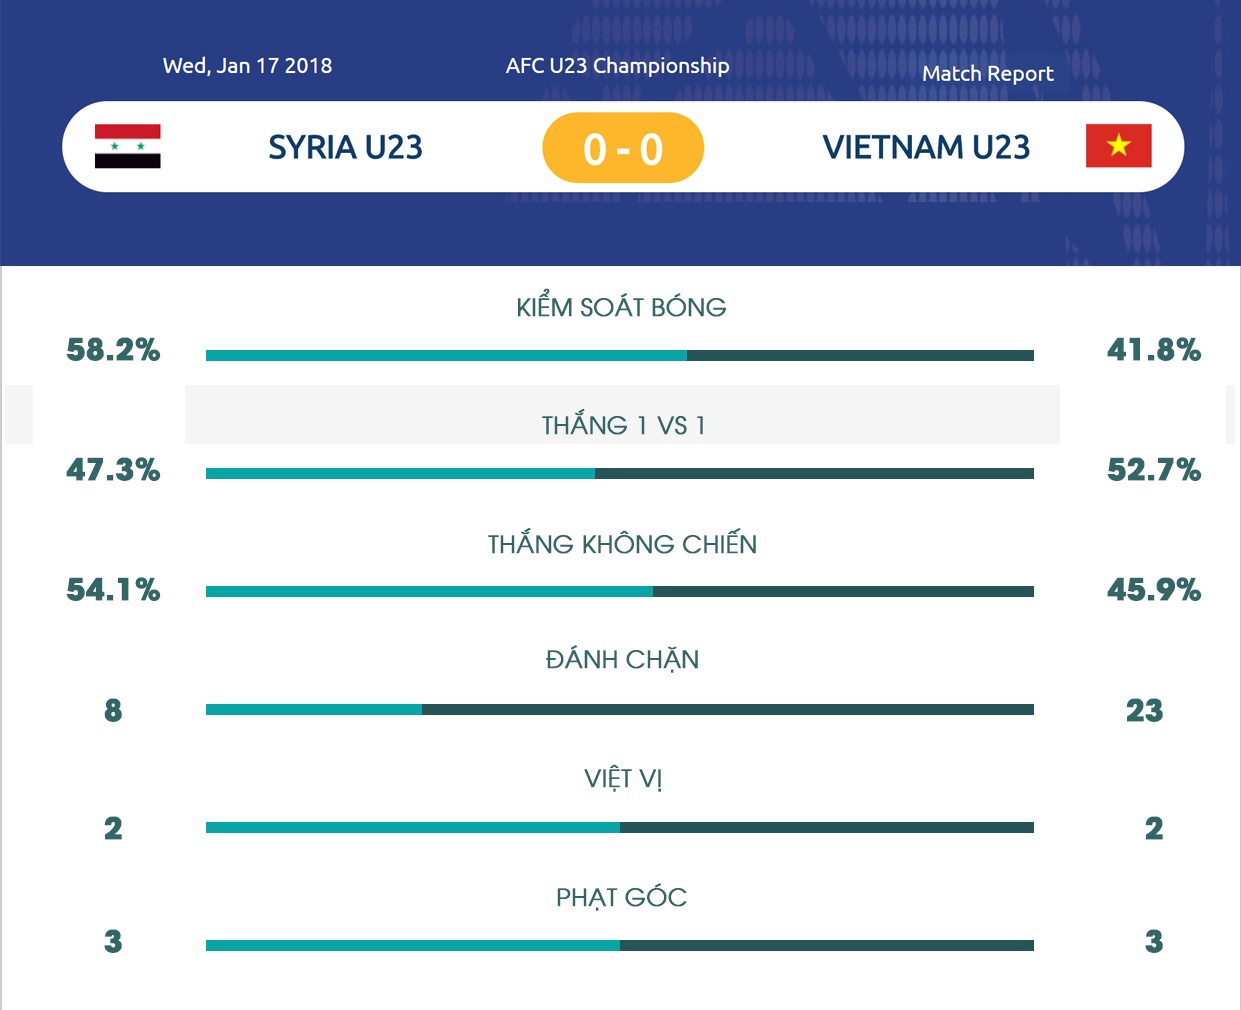Click Syria's 58.2% possession value
This screenshot has height=1010, width=1241.
click(x=113, y=350)
